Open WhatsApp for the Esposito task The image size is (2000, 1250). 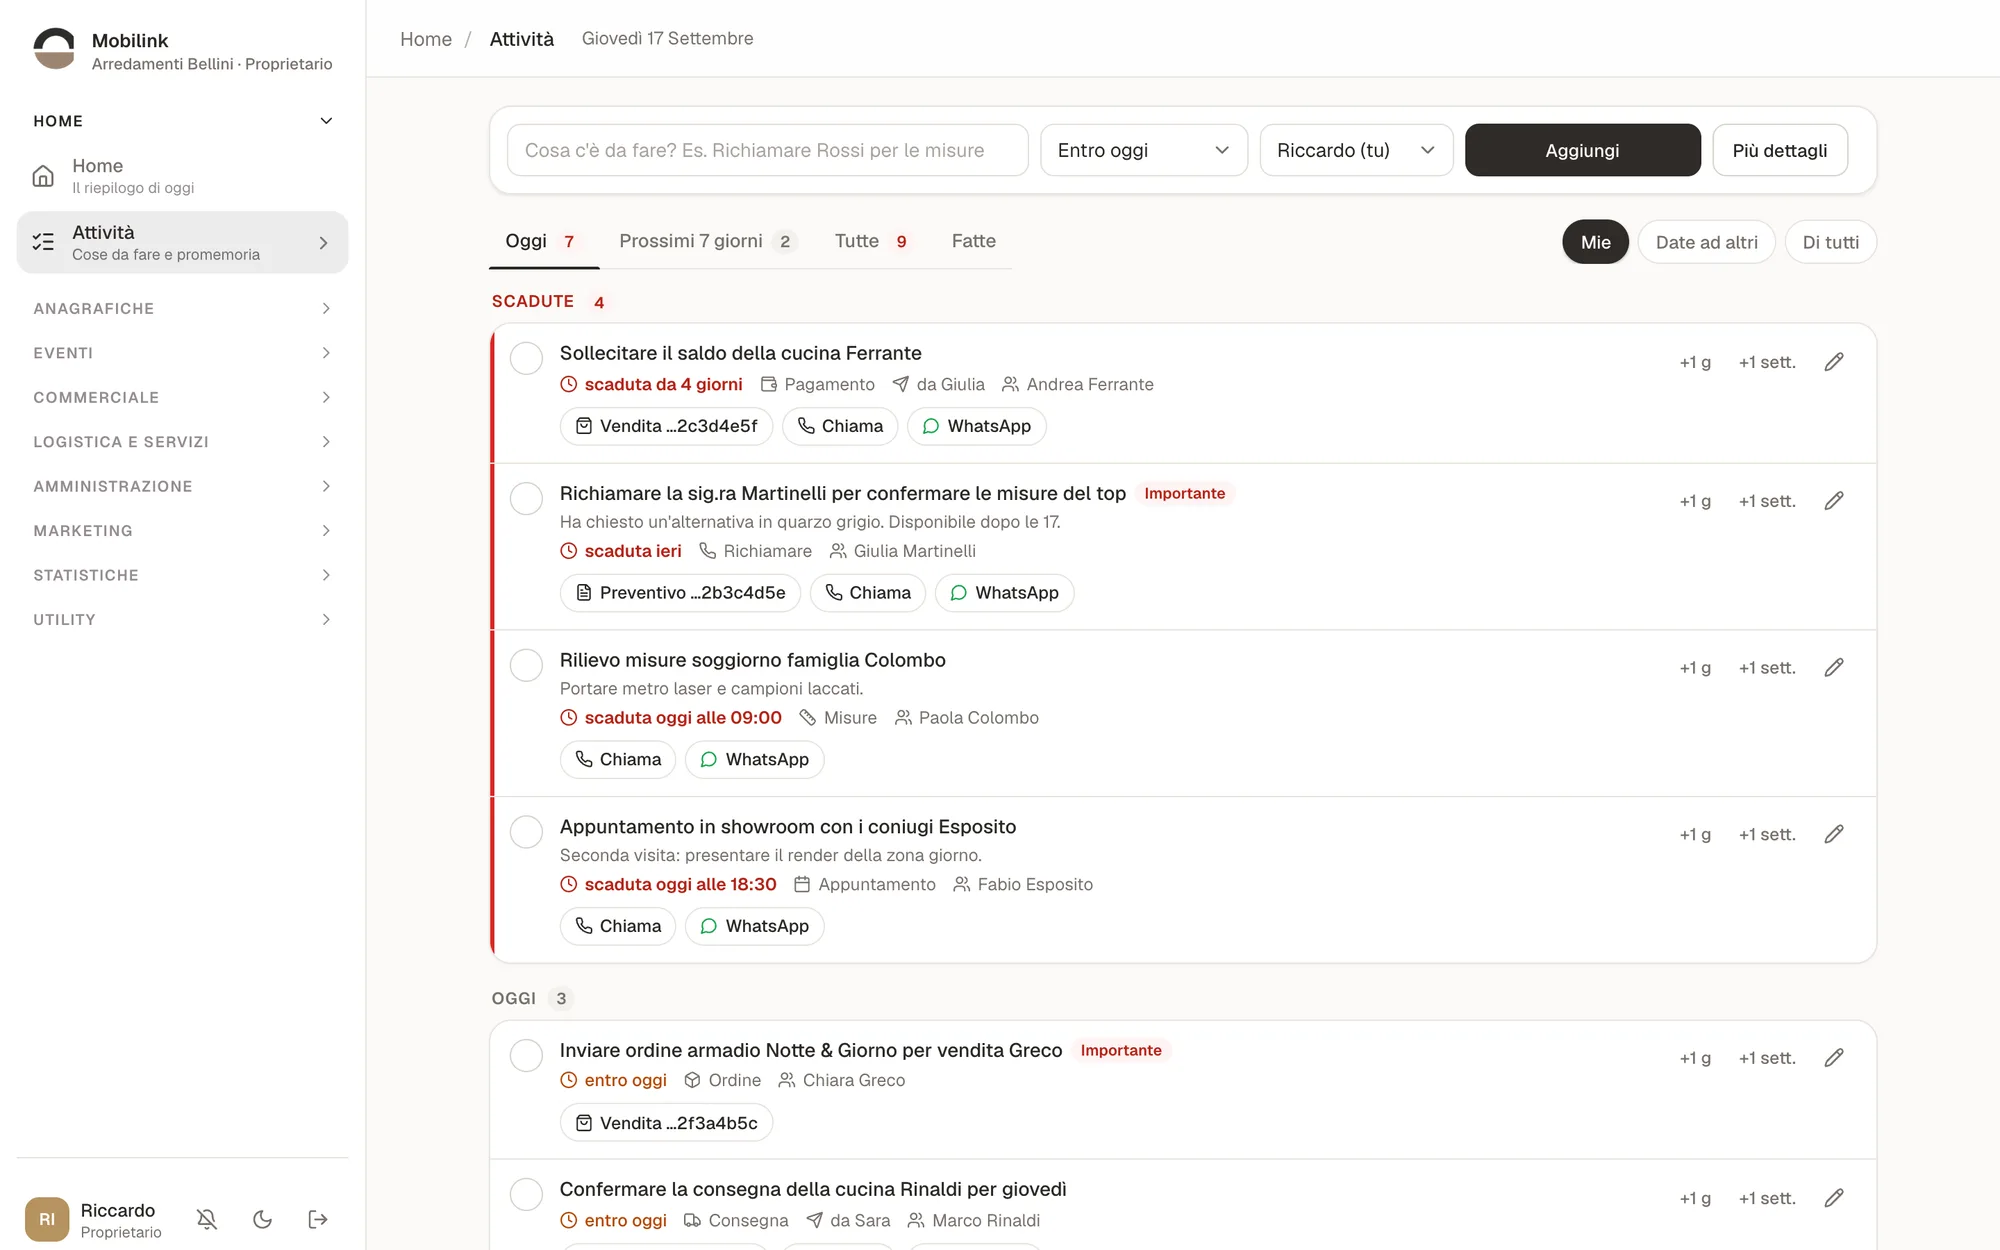tap(754, 926)
